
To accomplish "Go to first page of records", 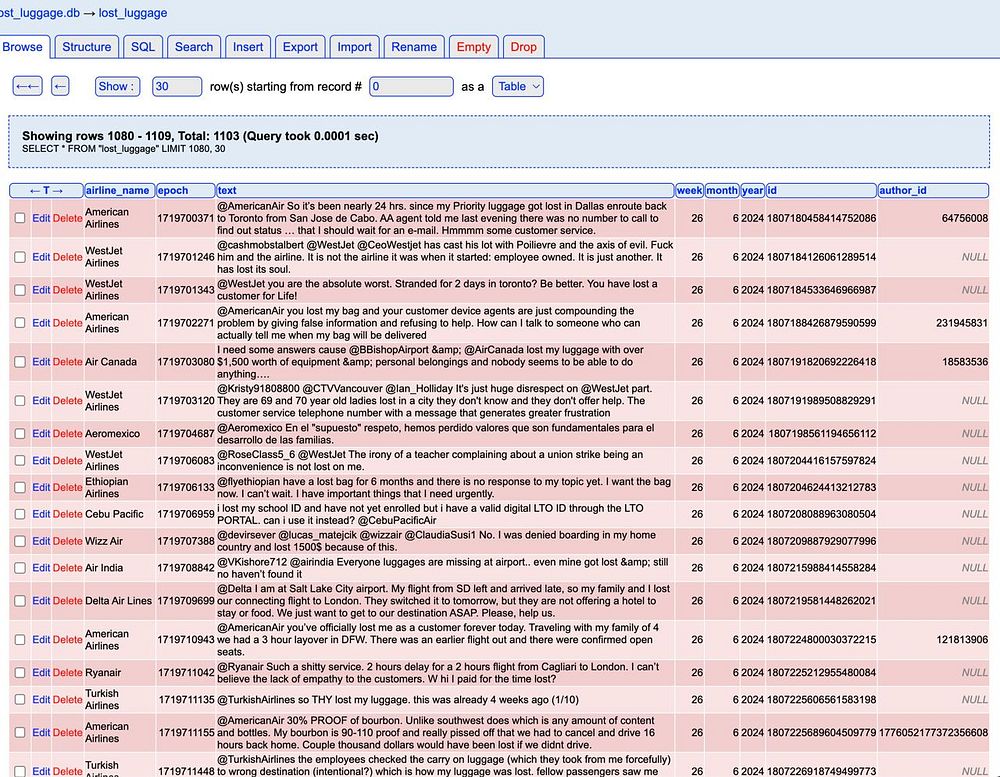I will pos(27,86).
